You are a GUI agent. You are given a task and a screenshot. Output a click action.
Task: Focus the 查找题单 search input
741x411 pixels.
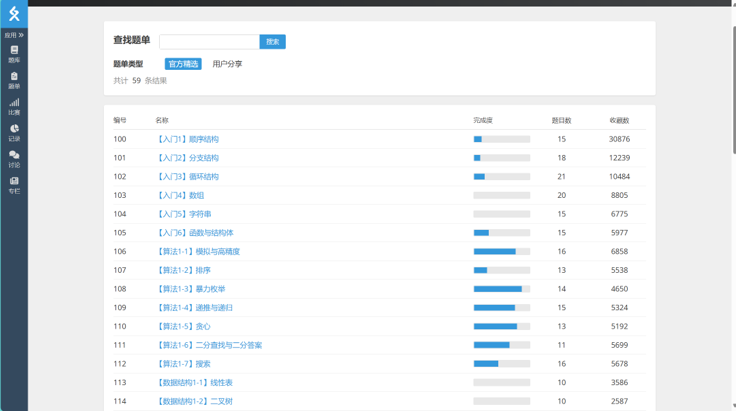point(209,42)
